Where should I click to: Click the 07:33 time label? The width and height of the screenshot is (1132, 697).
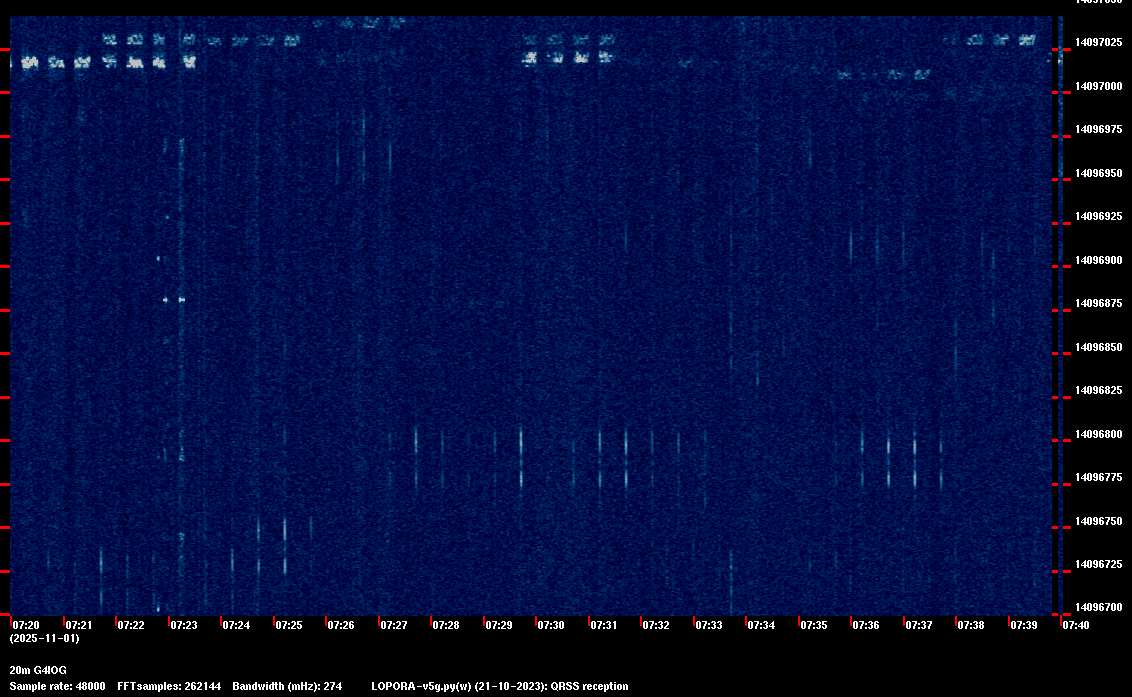click(x=708, y=625)
